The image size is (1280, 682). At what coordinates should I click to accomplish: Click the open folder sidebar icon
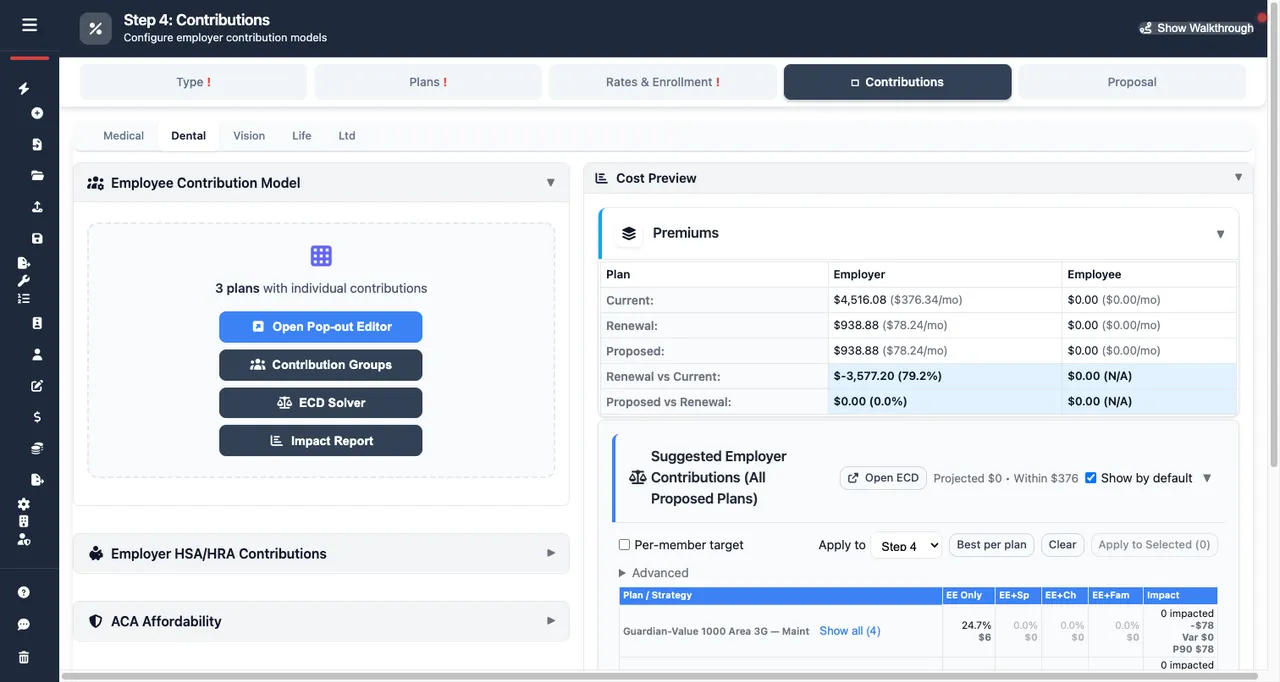[37, 175]
